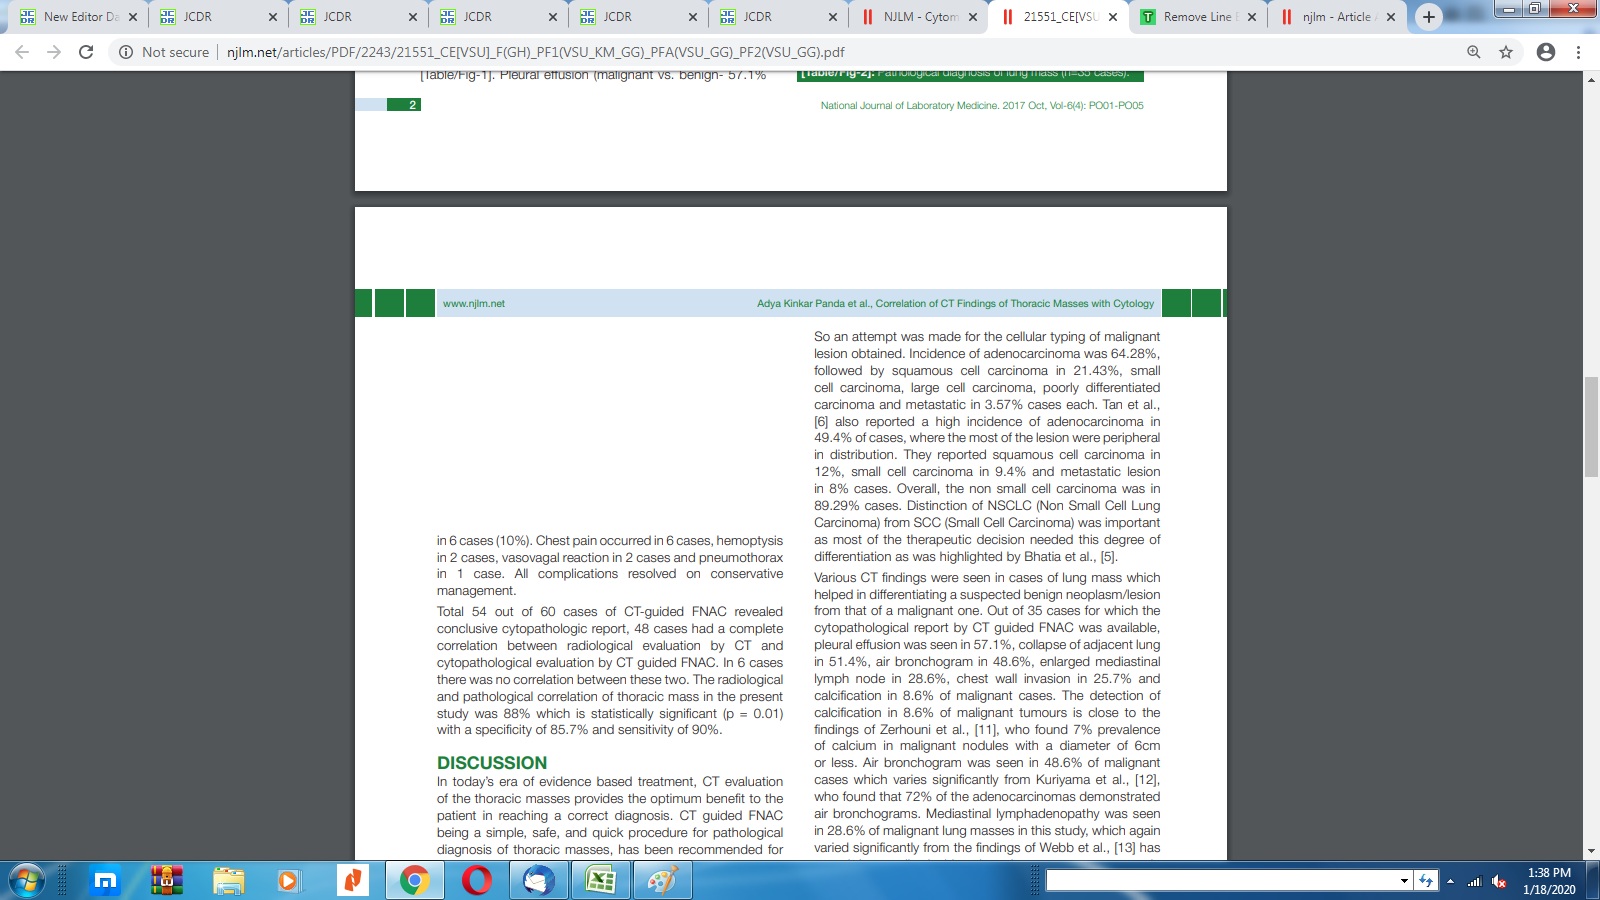The width and height of the screenshot is (1600, 900).
Task: Close the 21551_CE[VSU tab
Action: [1113, 17]
